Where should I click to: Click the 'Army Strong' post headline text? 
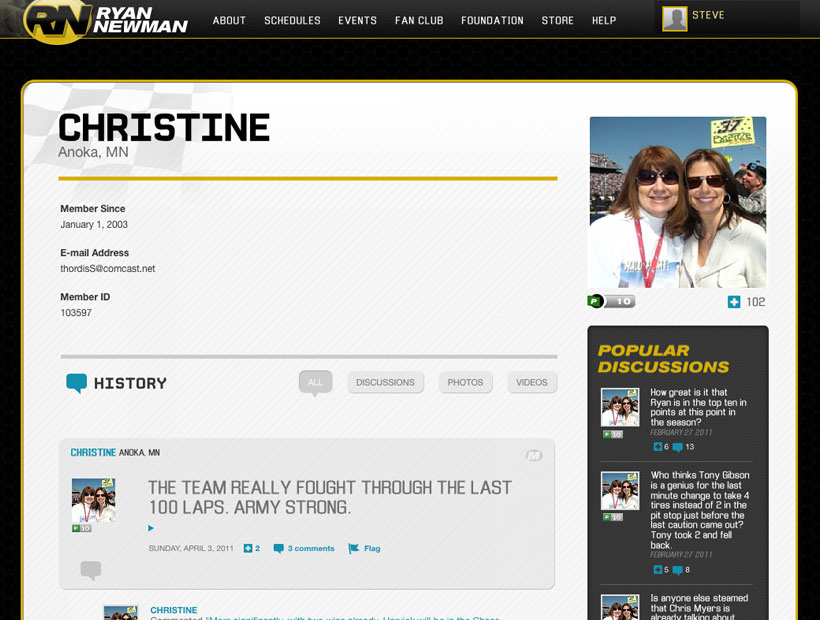[329, 497]
